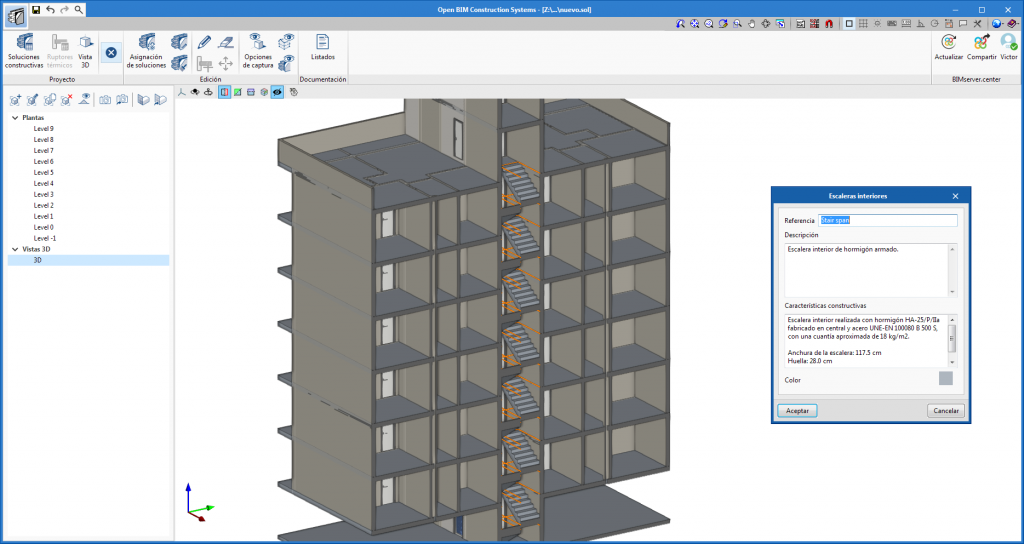The height and width of the screenshot is (544, 1024).
Task: Click the save floppy disk icon
Action: point(36,9)
